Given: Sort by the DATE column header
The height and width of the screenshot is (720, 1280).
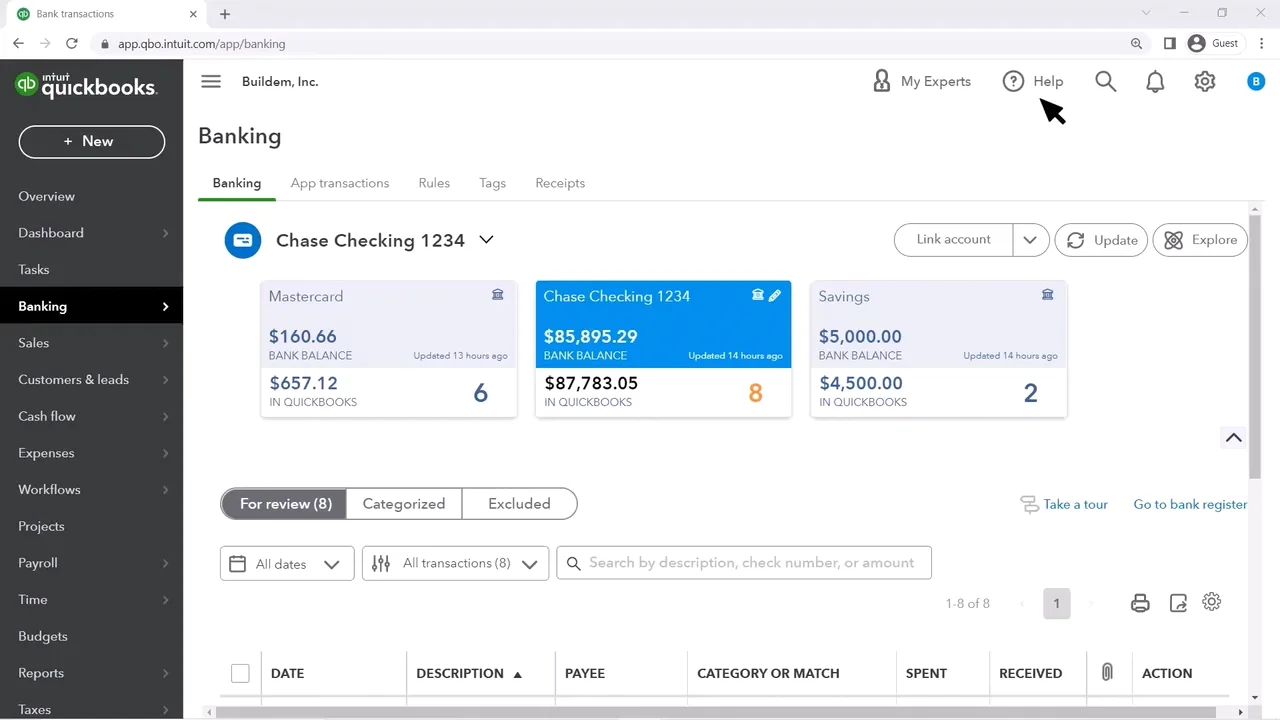Looking at the screenshot, I should point(287,673).
